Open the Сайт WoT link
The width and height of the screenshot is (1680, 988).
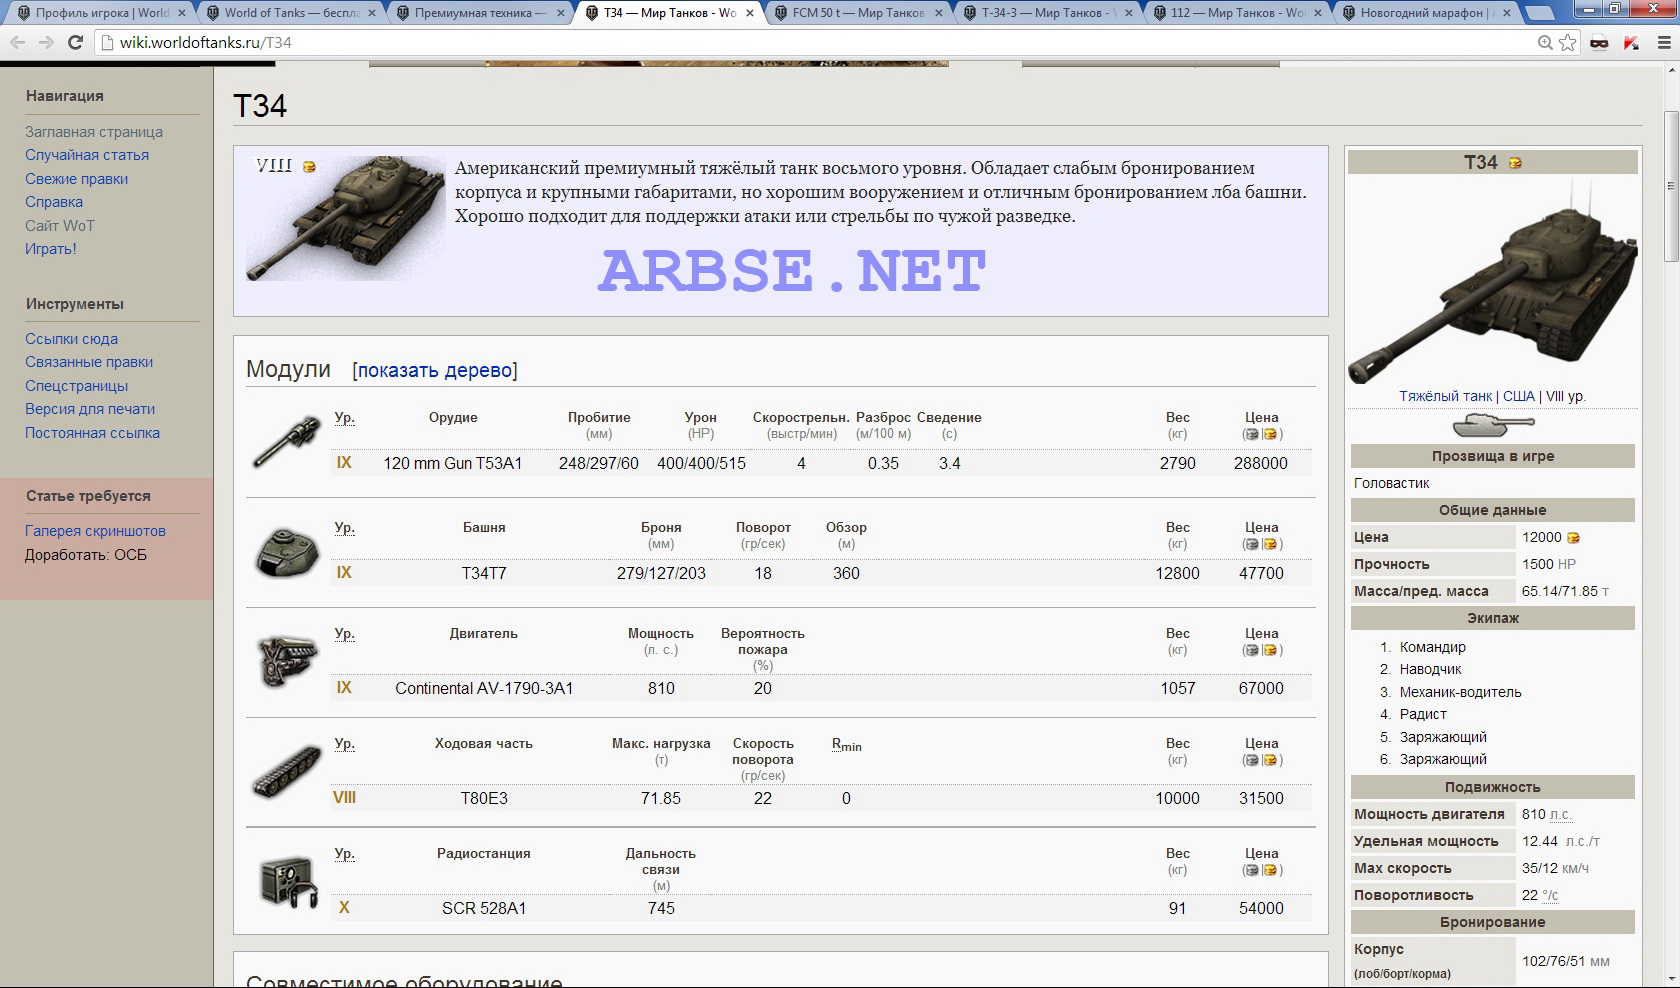pyautogui.click(x=60, y=226)
